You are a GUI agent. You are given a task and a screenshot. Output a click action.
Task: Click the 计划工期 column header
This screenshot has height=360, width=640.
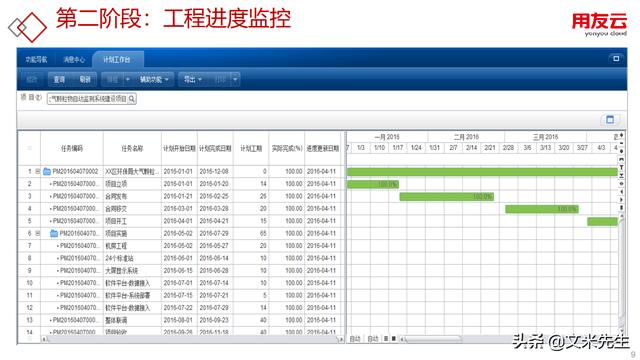251,149
